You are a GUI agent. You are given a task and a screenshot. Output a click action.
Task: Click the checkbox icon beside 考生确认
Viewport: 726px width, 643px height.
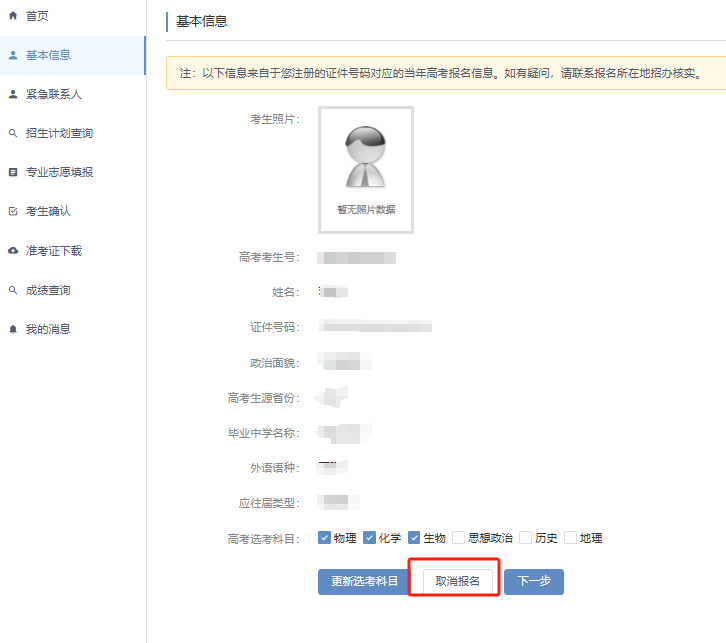13,211
